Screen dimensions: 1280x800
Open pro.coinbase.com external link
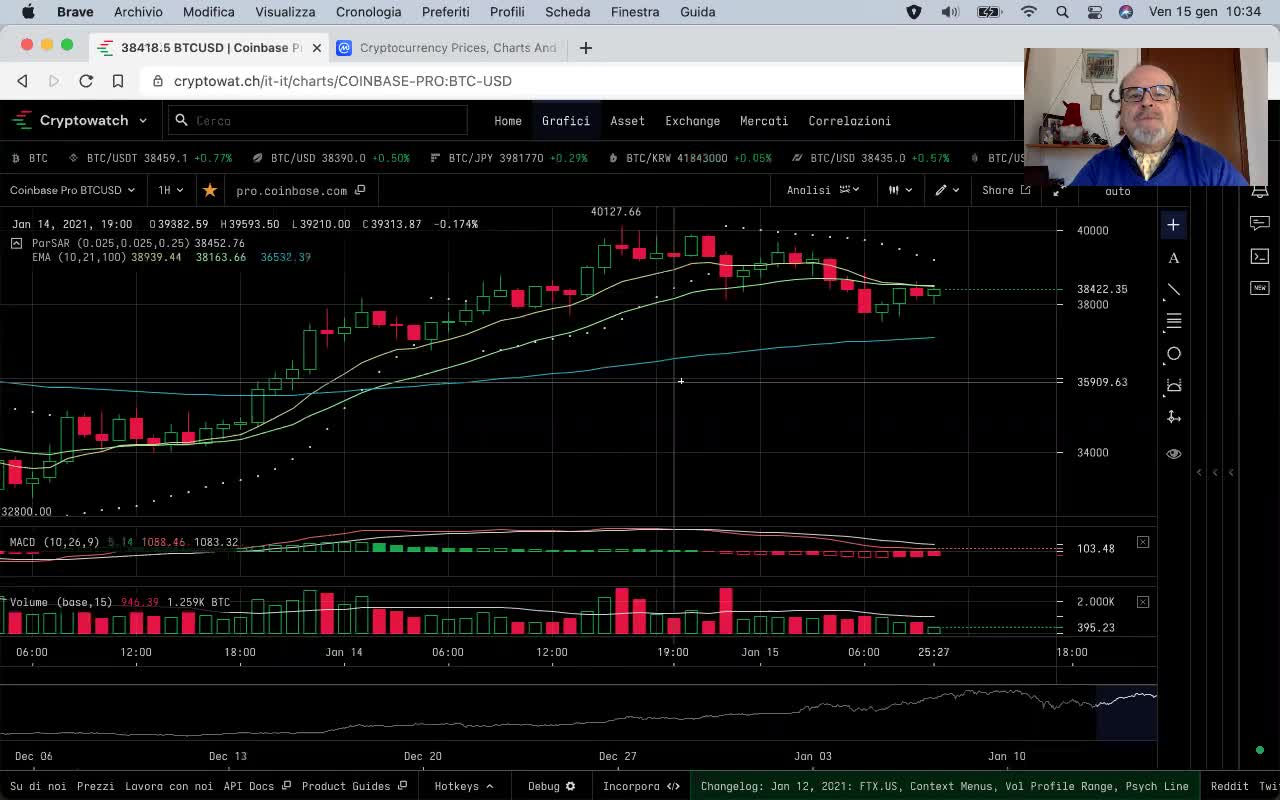point(300,190)
